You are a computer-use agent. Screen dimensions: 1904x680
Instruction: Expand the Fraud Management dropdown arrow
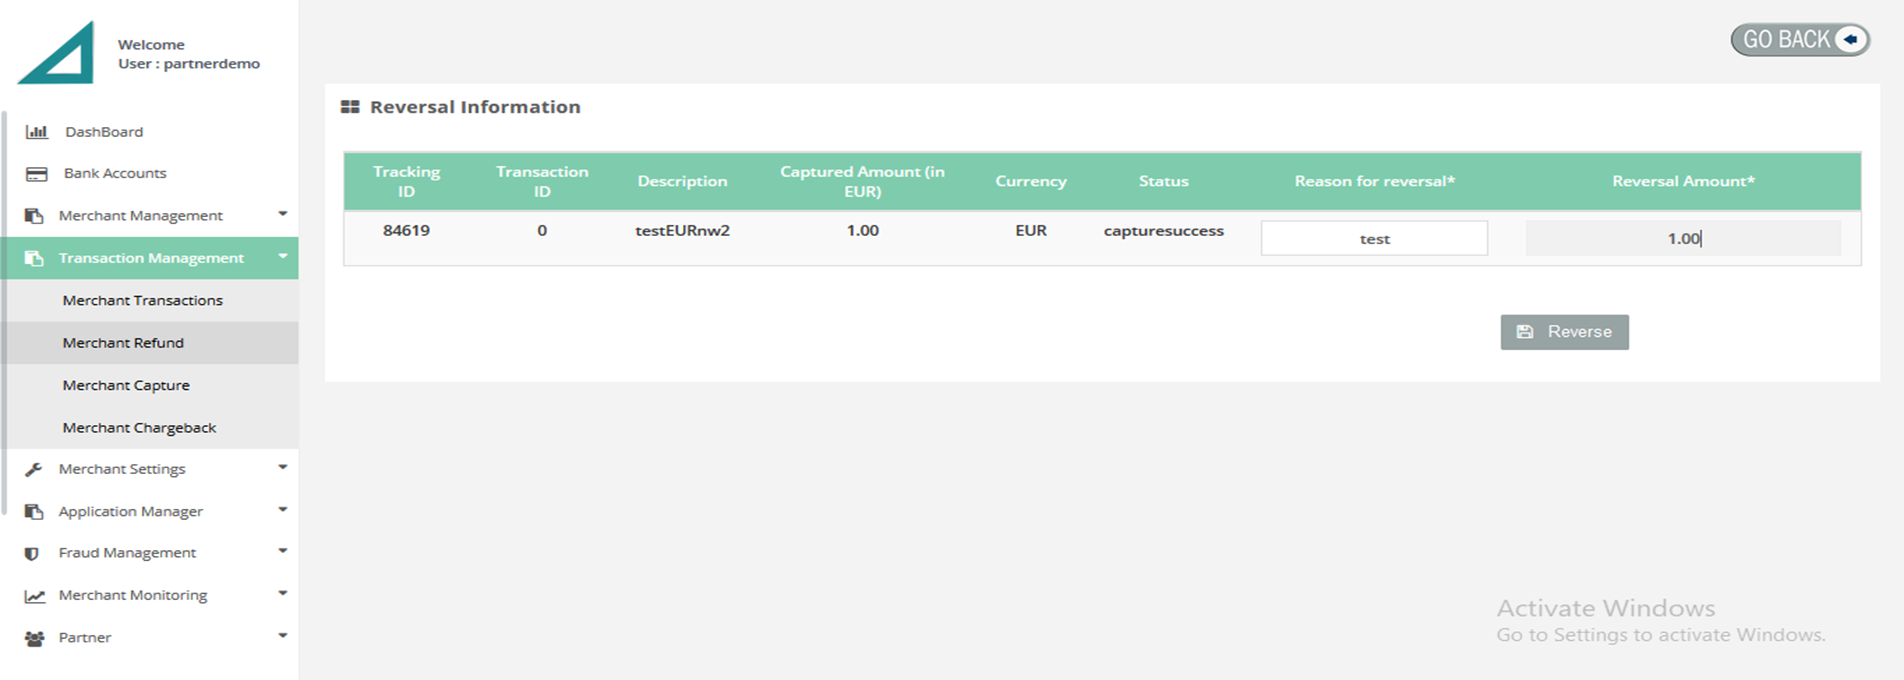(x=283, y=551)
